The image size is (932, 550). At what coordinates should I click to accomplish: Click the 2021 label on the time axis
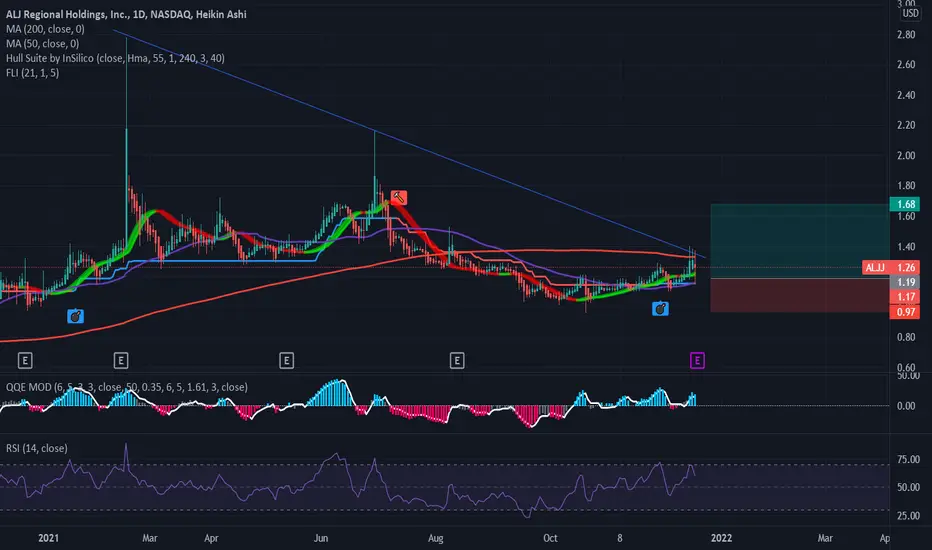pyautogui.click(x=49, y=538)
